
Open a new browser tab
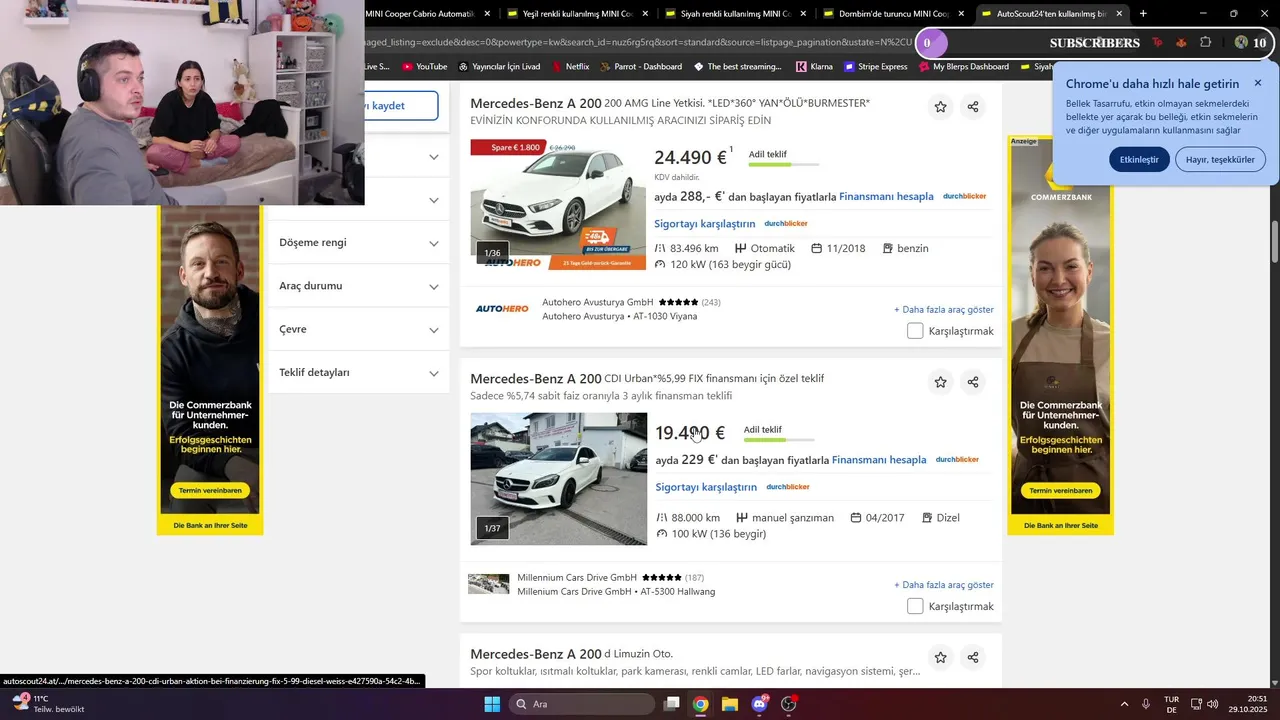[x=1143, y=14]
